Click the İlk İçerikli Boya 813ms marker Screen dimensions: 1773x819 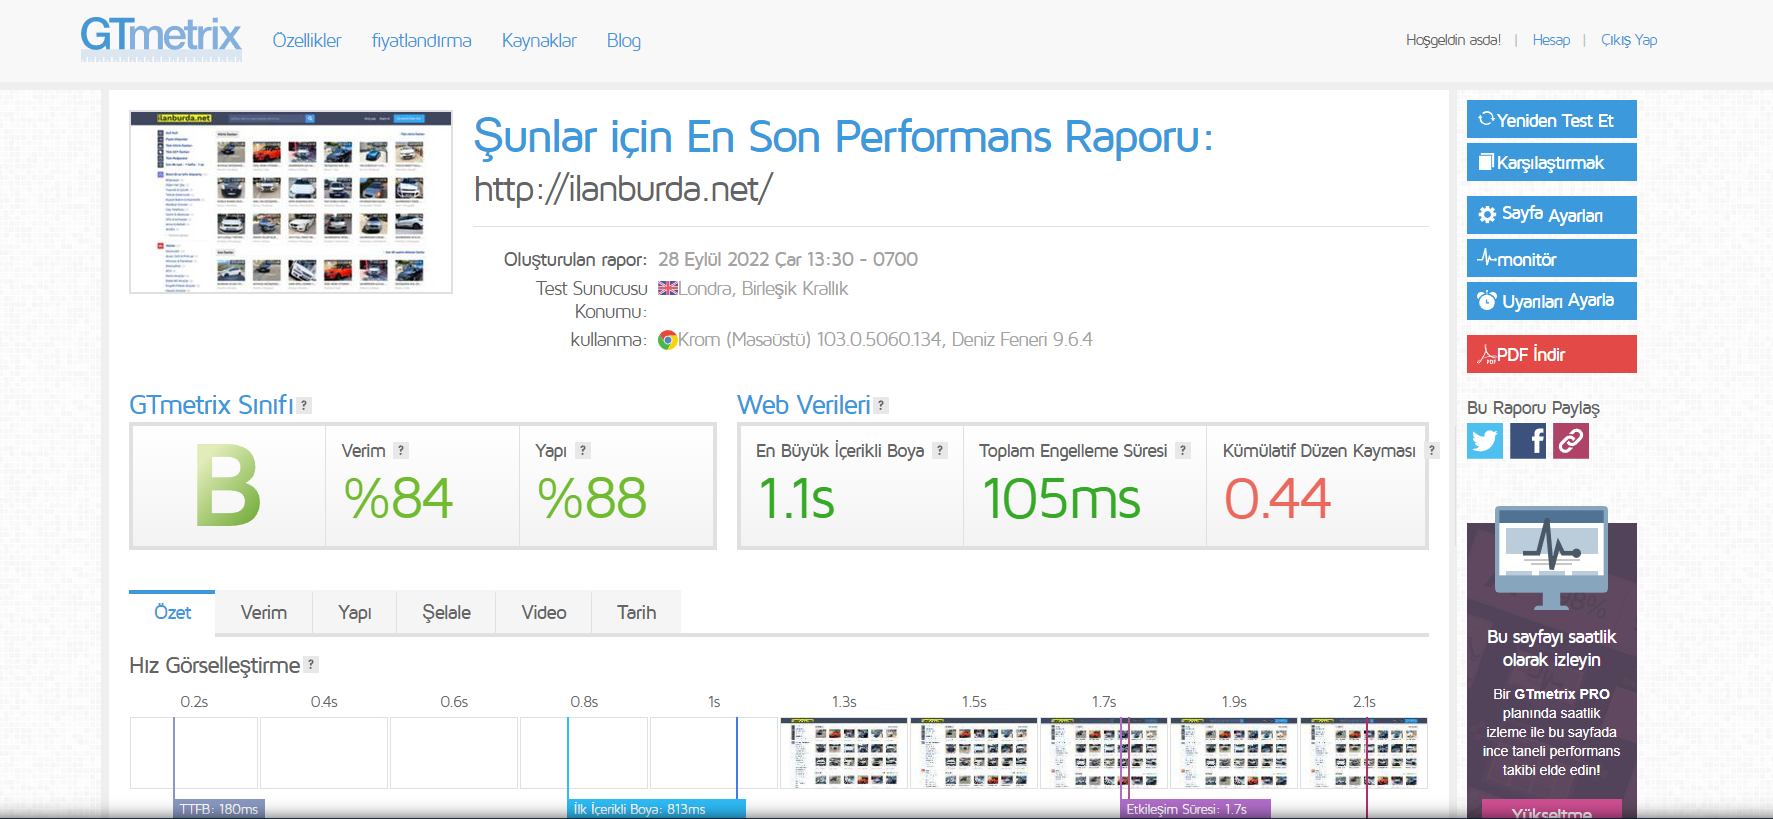[x=657, y=809]
